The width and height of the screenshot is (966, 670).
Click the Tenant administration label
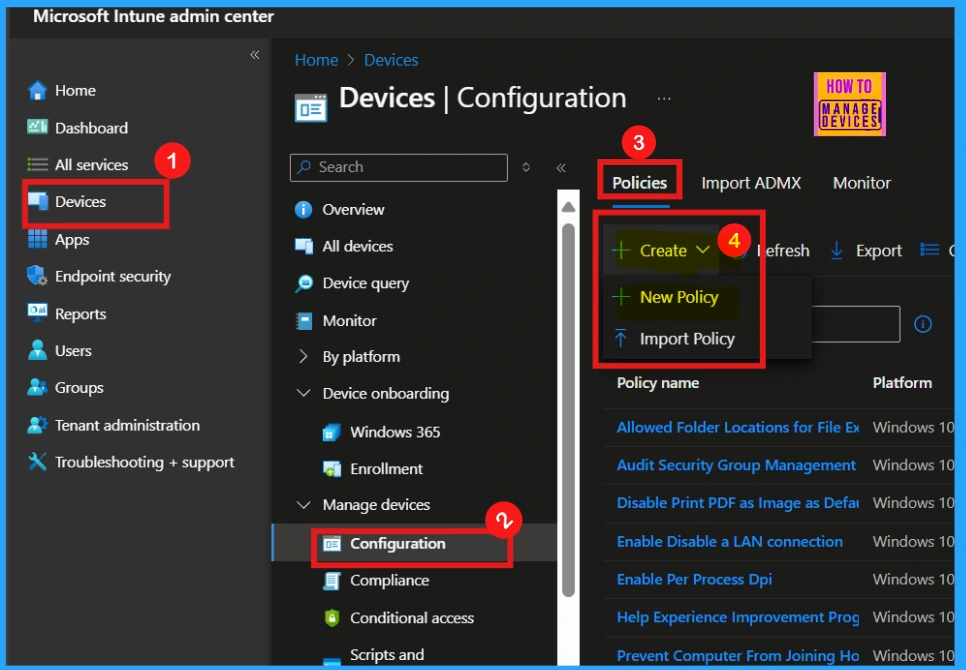pos(127,426)
